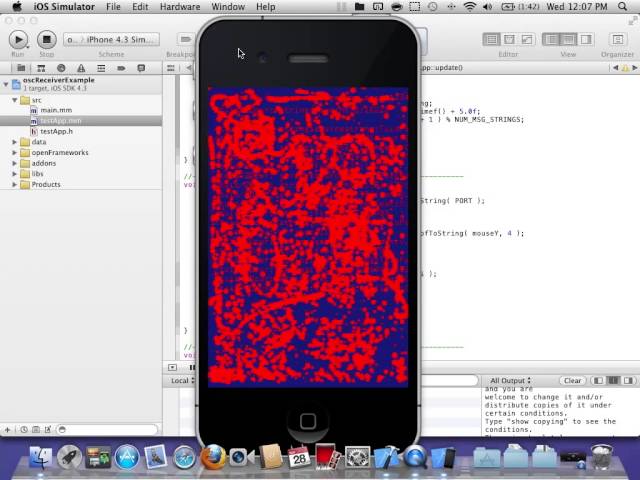Open Spotlight search magnifier

click(623, 7)
